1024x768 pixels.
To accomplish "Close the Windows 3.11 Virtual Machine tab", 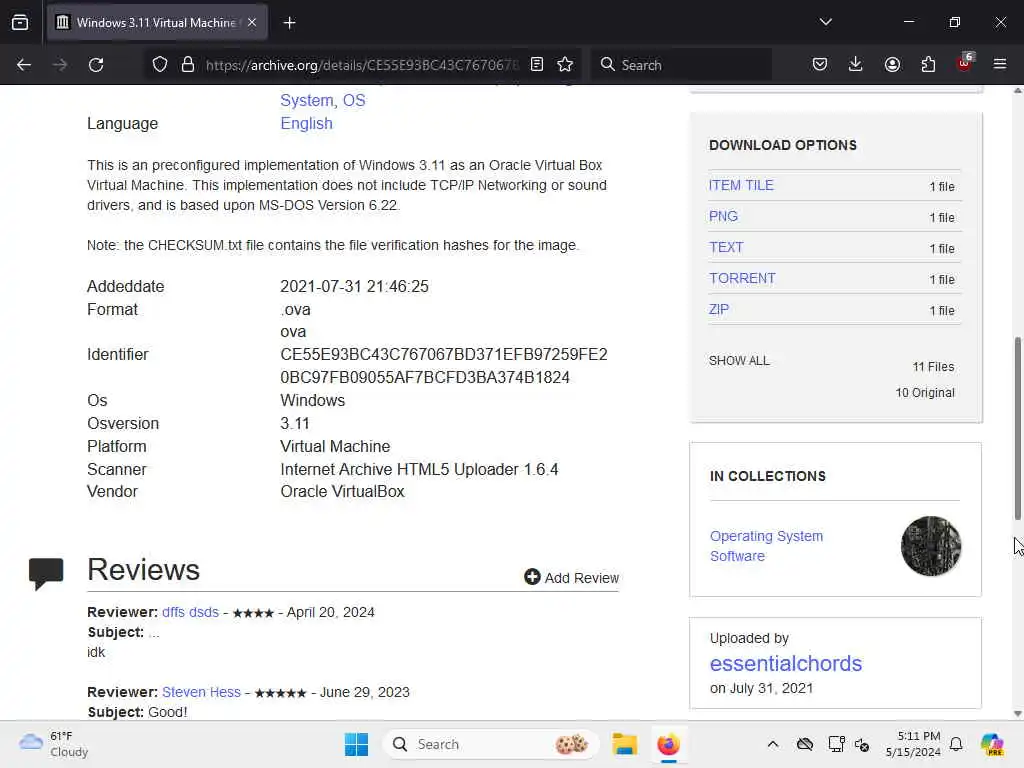I will (252, 22).
